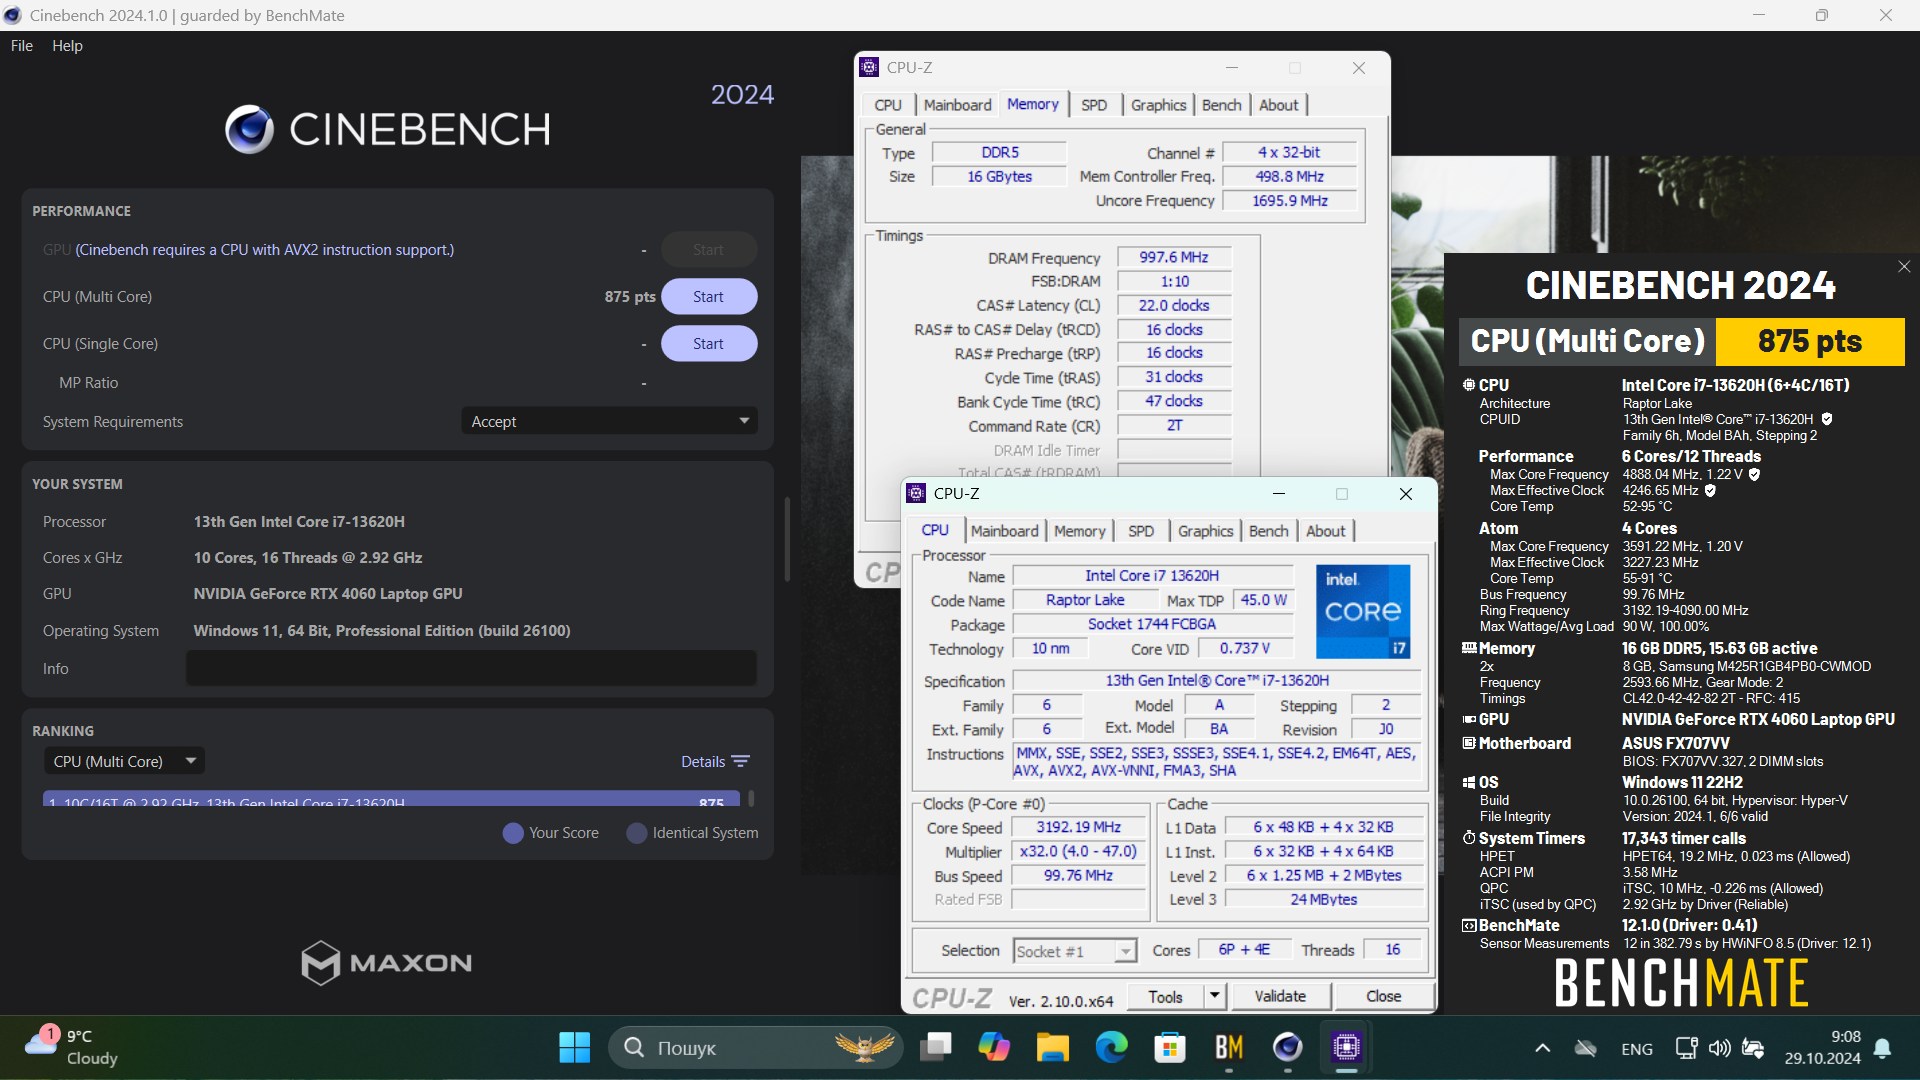This screenshot has height=1080, width=1920.
Task: Open BenchMate from the taskbar
Action: (1228, 1048)
